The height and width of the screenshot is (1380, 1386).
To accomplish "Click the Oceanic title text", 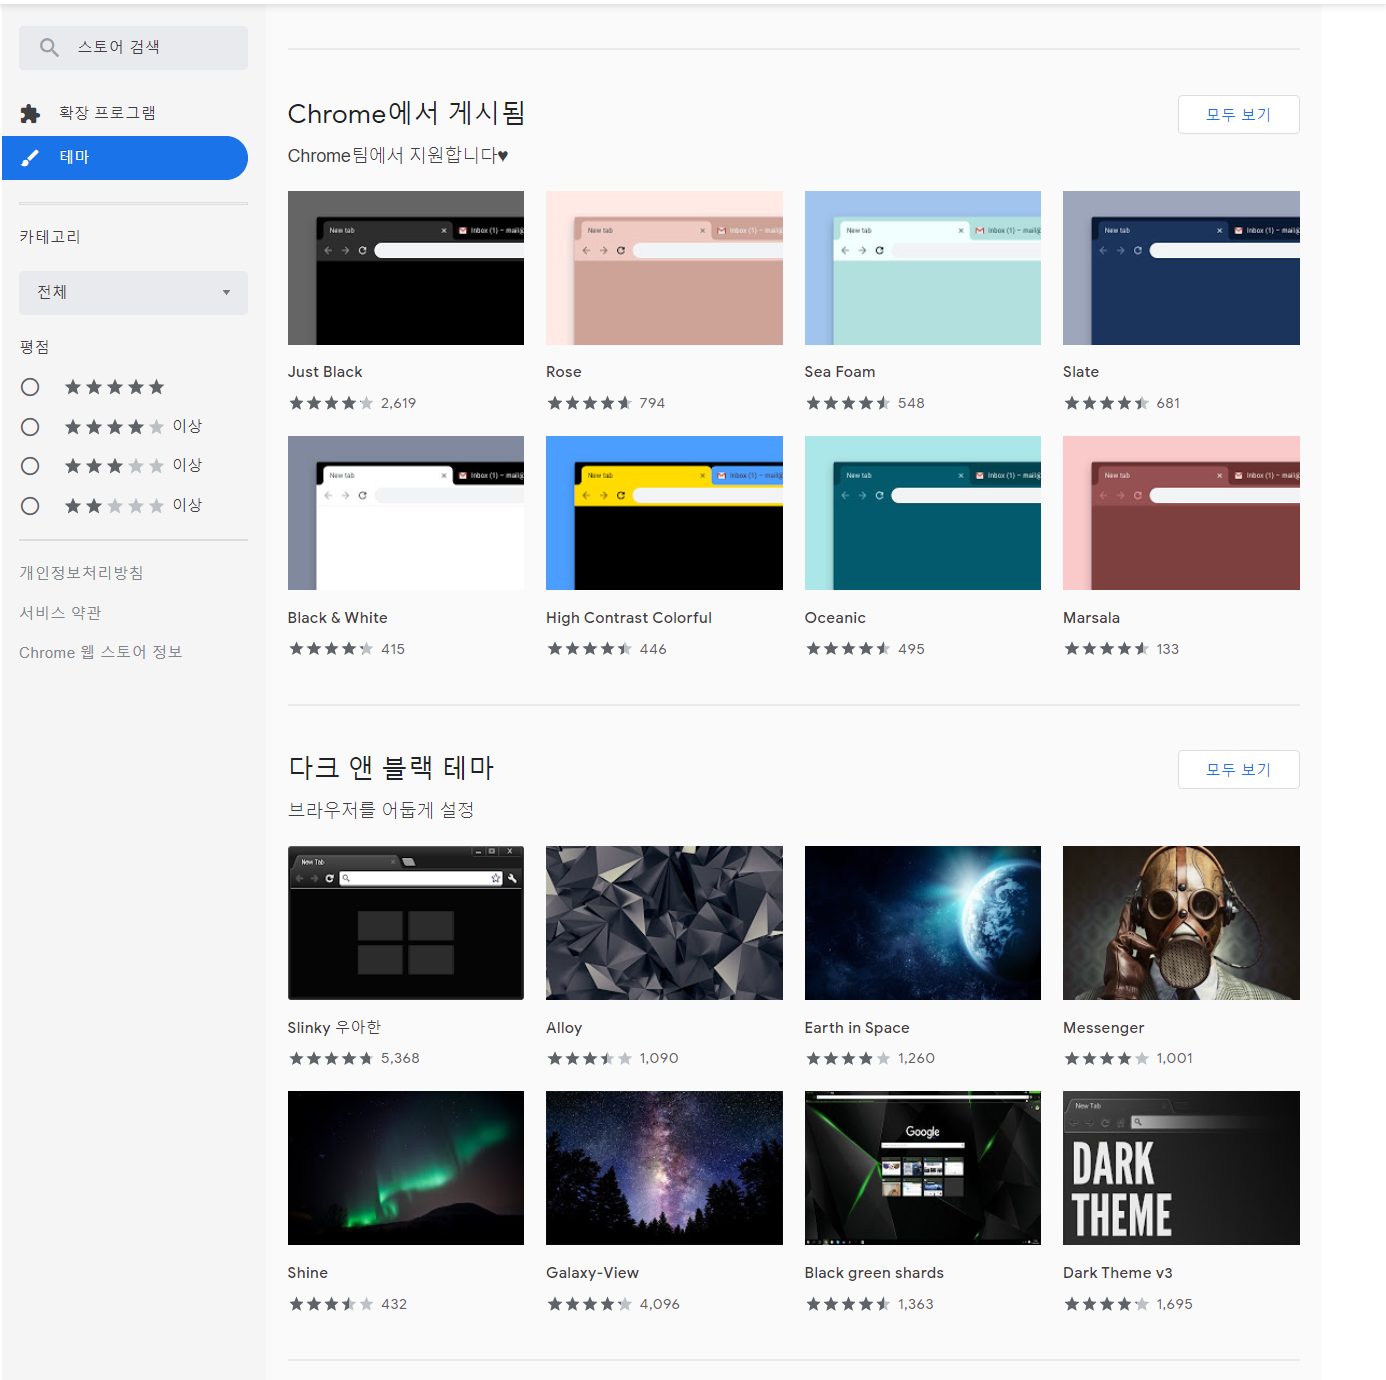I will [835, 618].
